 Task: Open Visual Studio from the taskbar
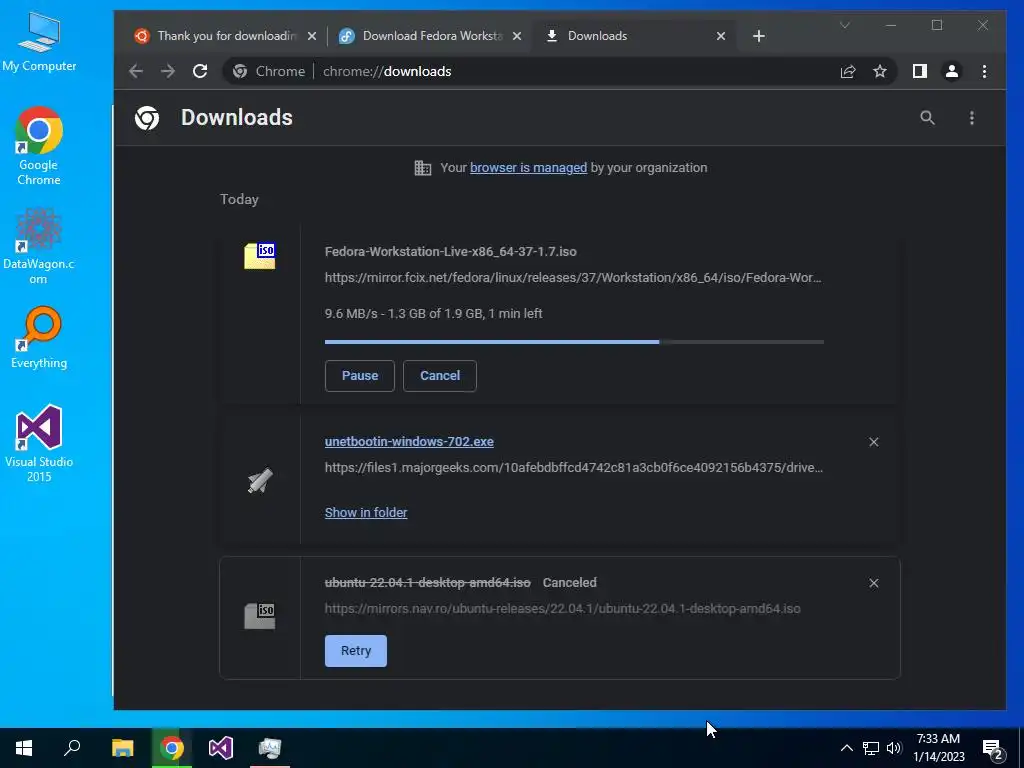pyautogui.click(x=221, y=748)
